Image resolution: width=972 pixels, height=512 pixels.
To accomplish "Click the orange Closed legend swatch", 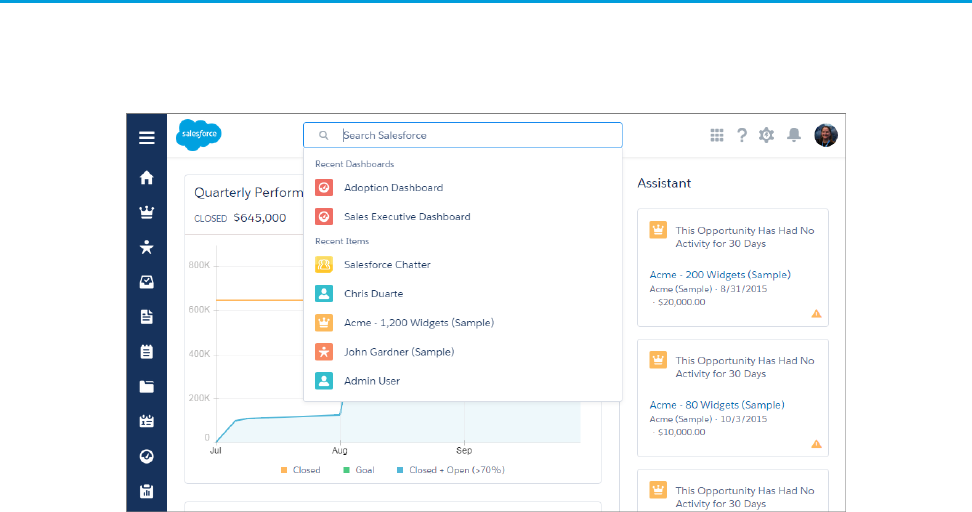I will coord(284,470).
